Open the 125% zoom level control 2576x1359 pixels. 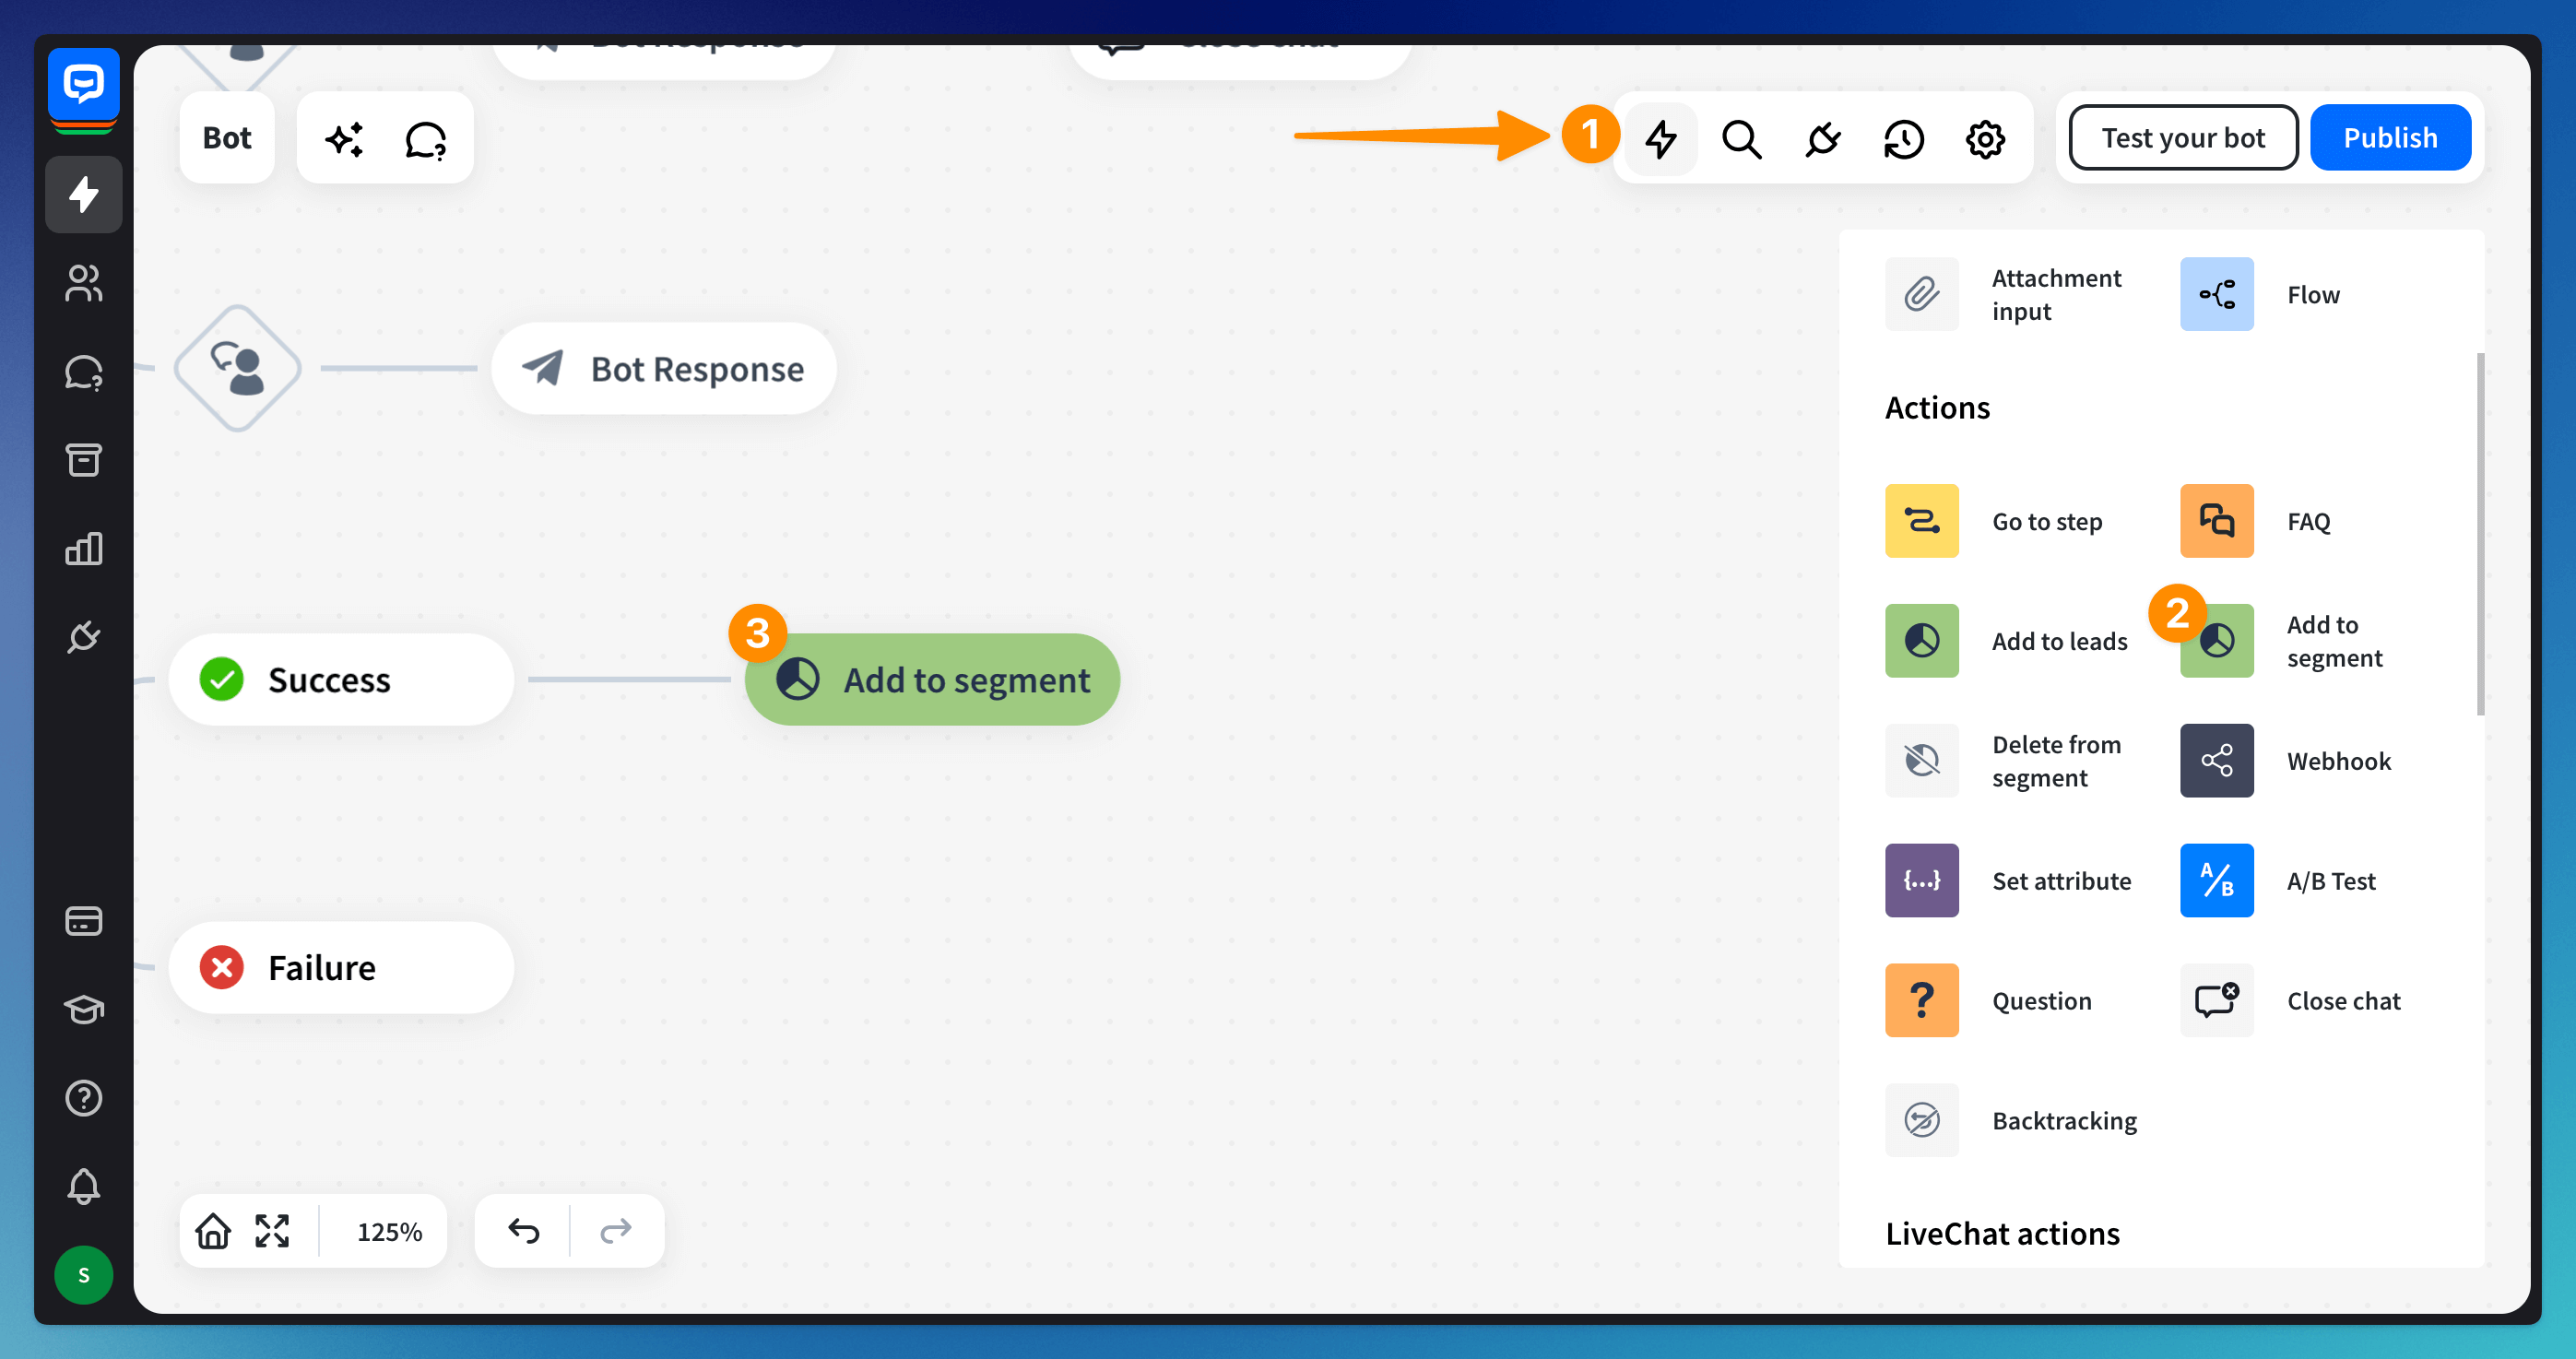(x=389, y=1231)
